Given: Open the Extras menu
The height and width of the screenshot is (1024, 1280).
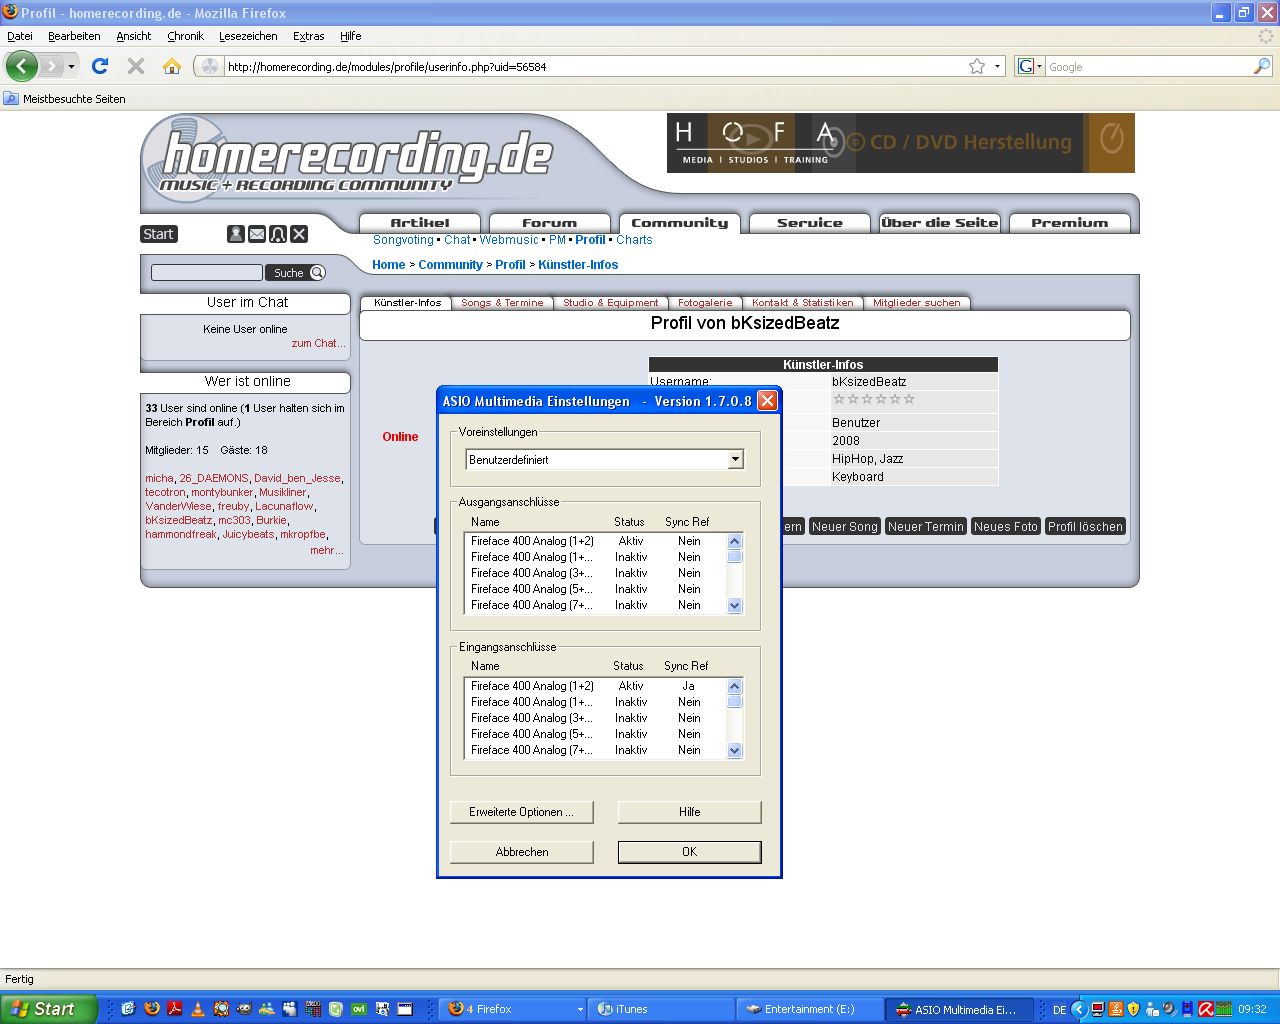Looking at the screenshot, I should [x=308, y=36].
